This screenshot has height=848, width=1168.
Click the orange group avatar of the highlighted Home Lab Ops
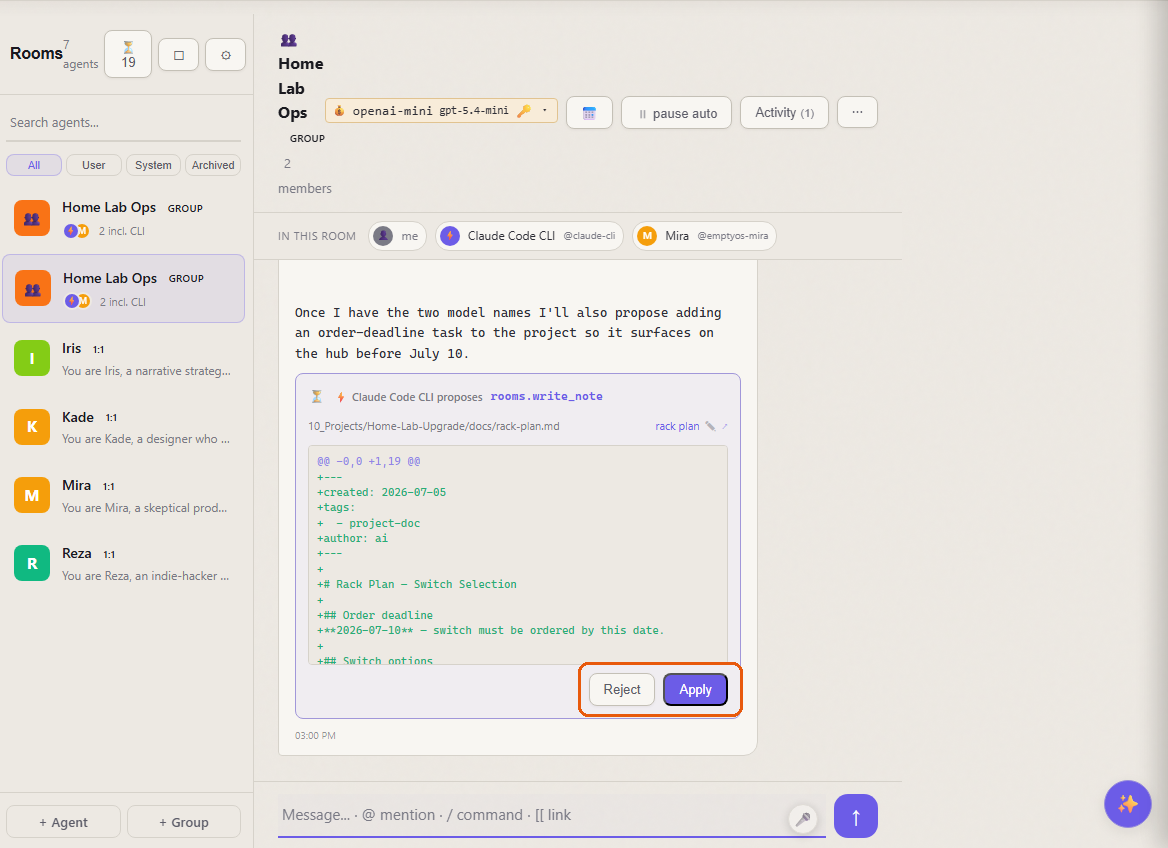point(33,289)
